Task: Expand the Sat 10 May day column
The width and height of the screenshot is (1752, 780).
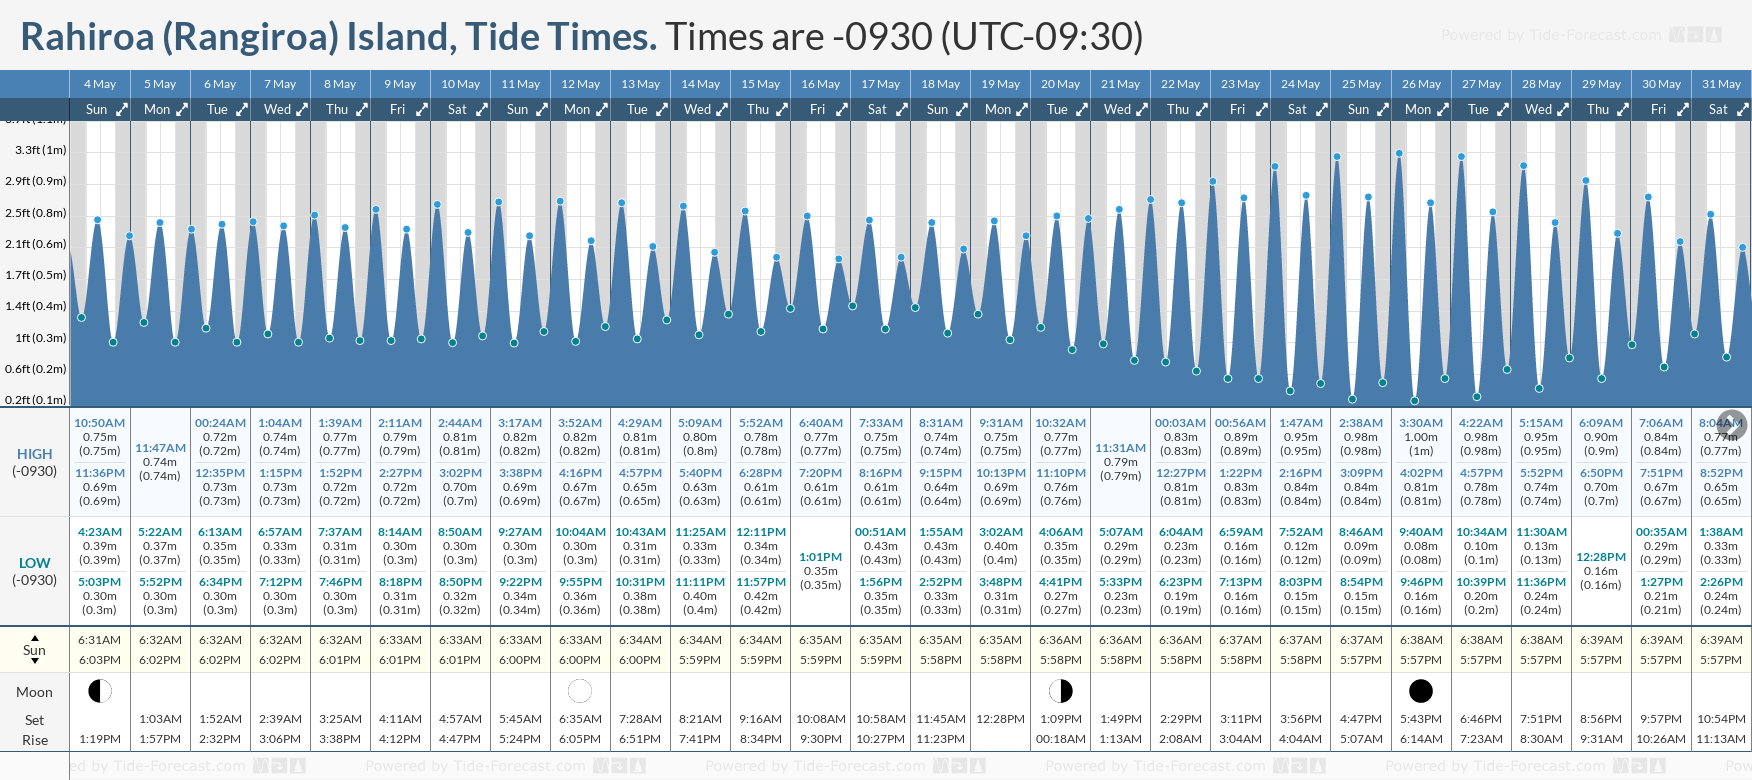Action: [482, 110]
